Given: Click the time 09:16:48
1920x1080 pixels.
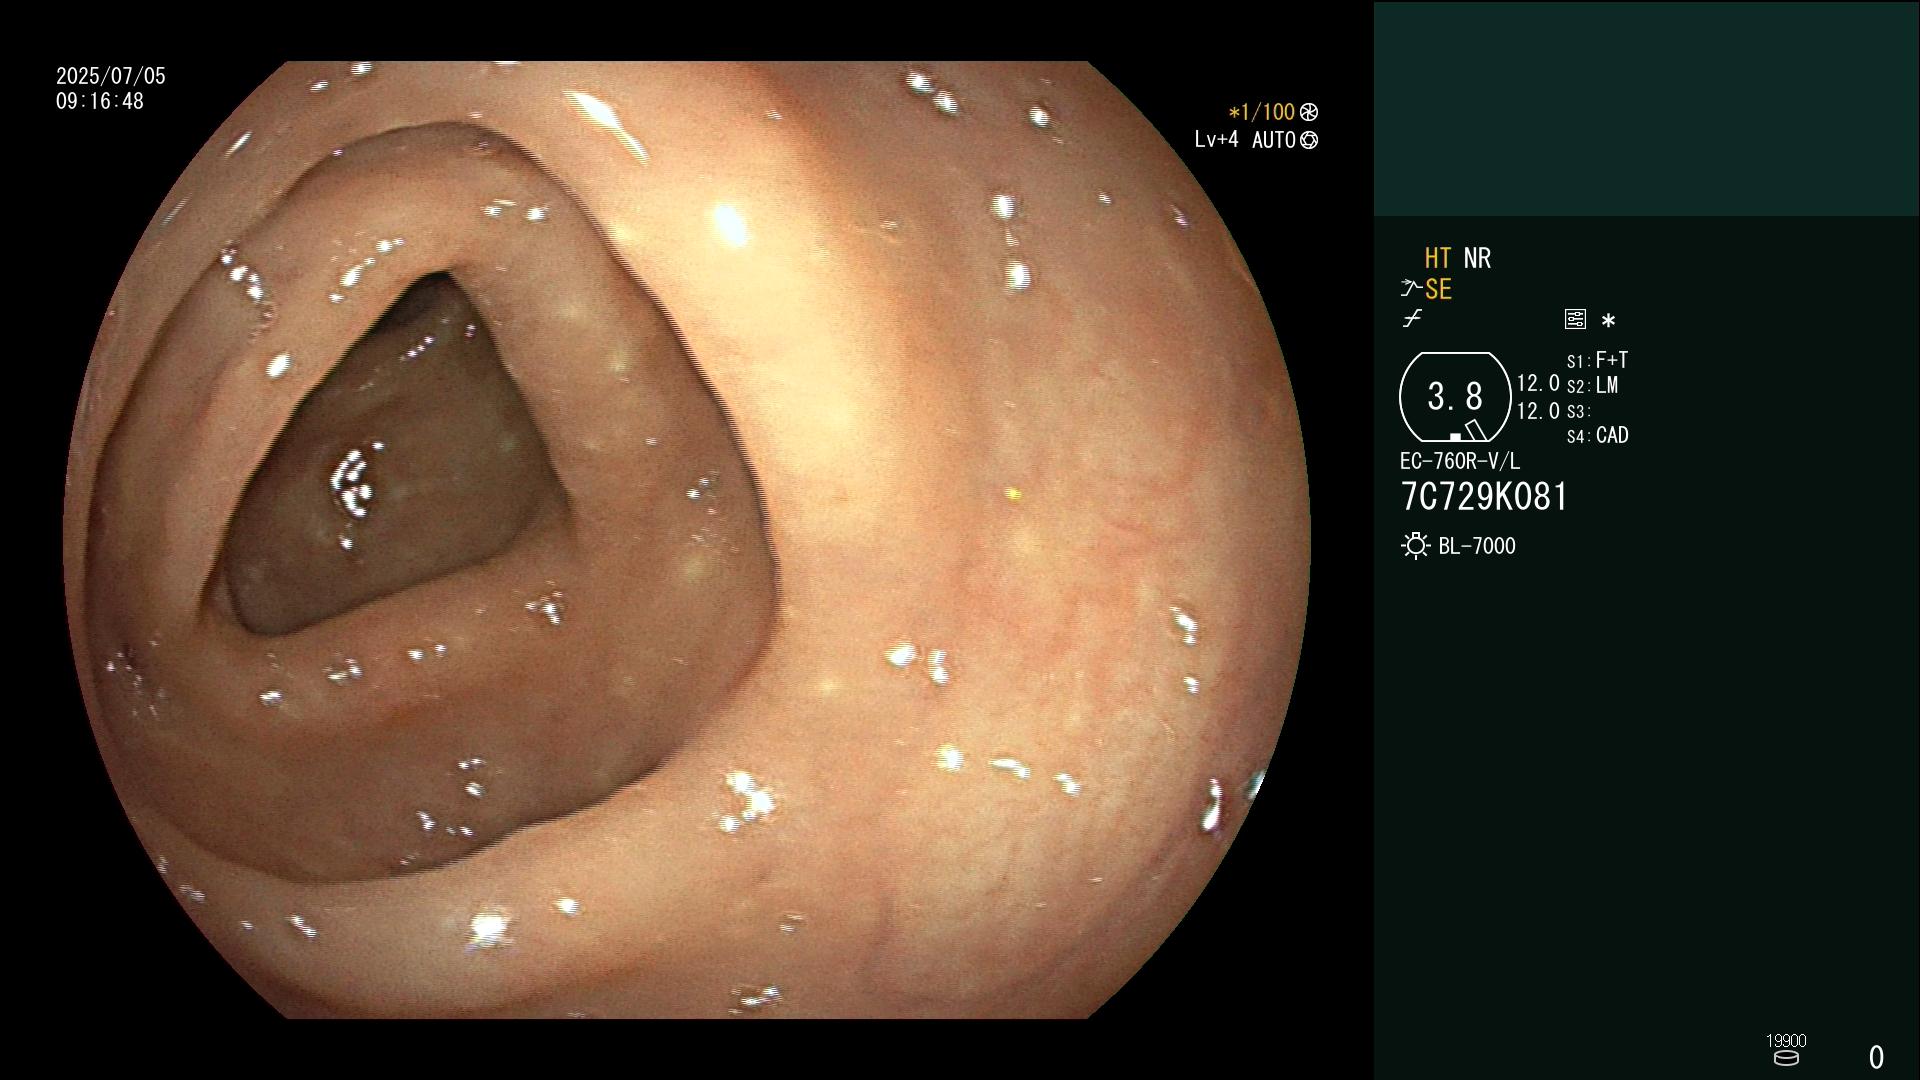Looking at the screenshot, I should tap(100, 101).
